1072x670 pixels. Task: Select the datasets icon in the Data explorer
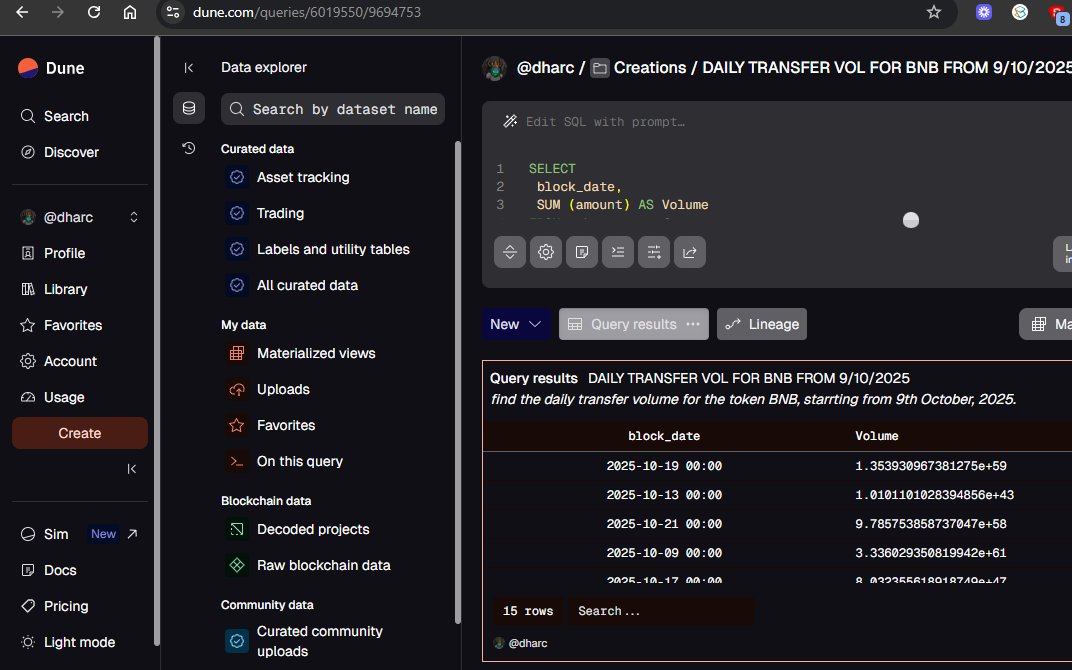(x=189, y=108)
